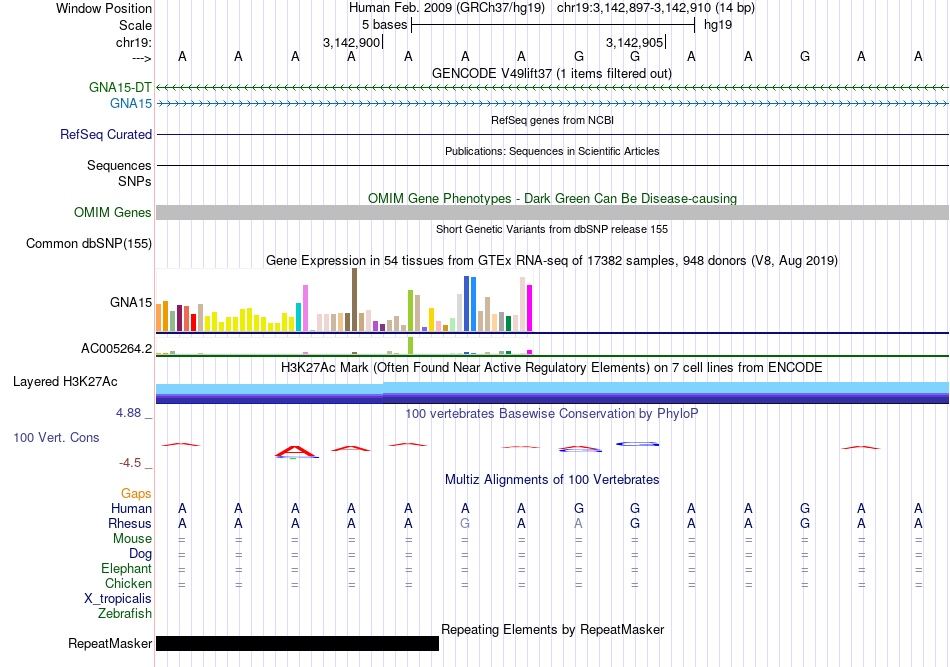Viewport: 950px width, 667px height.
Task: Click the GENCODE V49lift37 track title
Action: pos(552,73)
